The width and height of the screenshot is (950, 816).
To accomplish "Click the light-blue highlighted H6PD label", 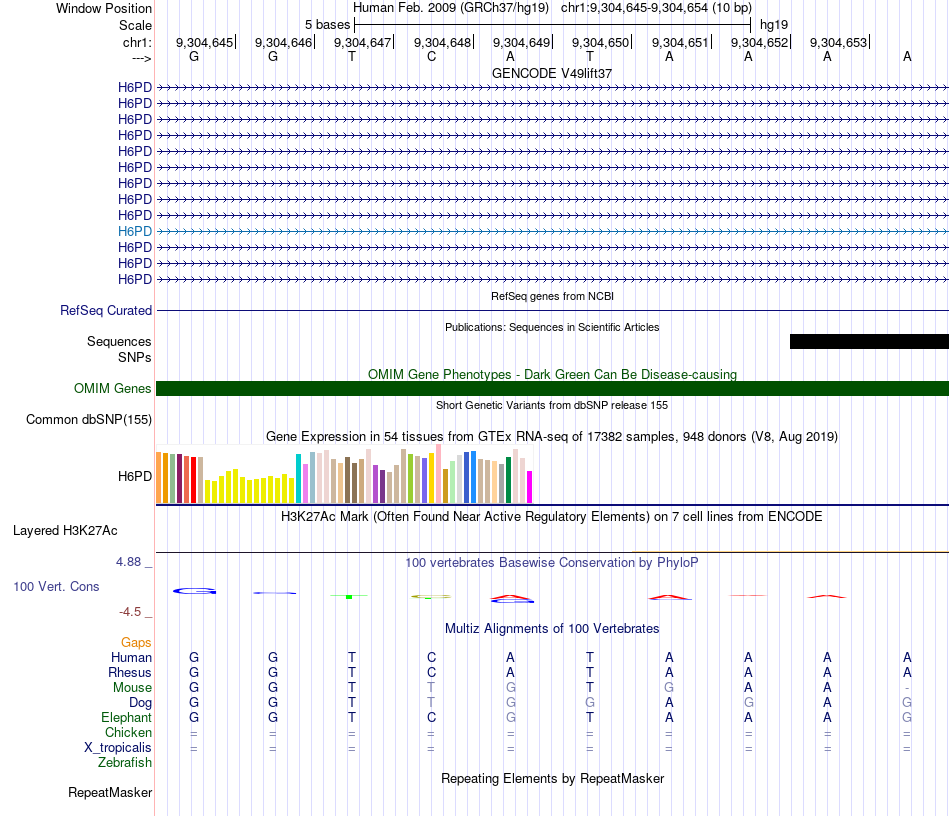I will tap(135, 231).
